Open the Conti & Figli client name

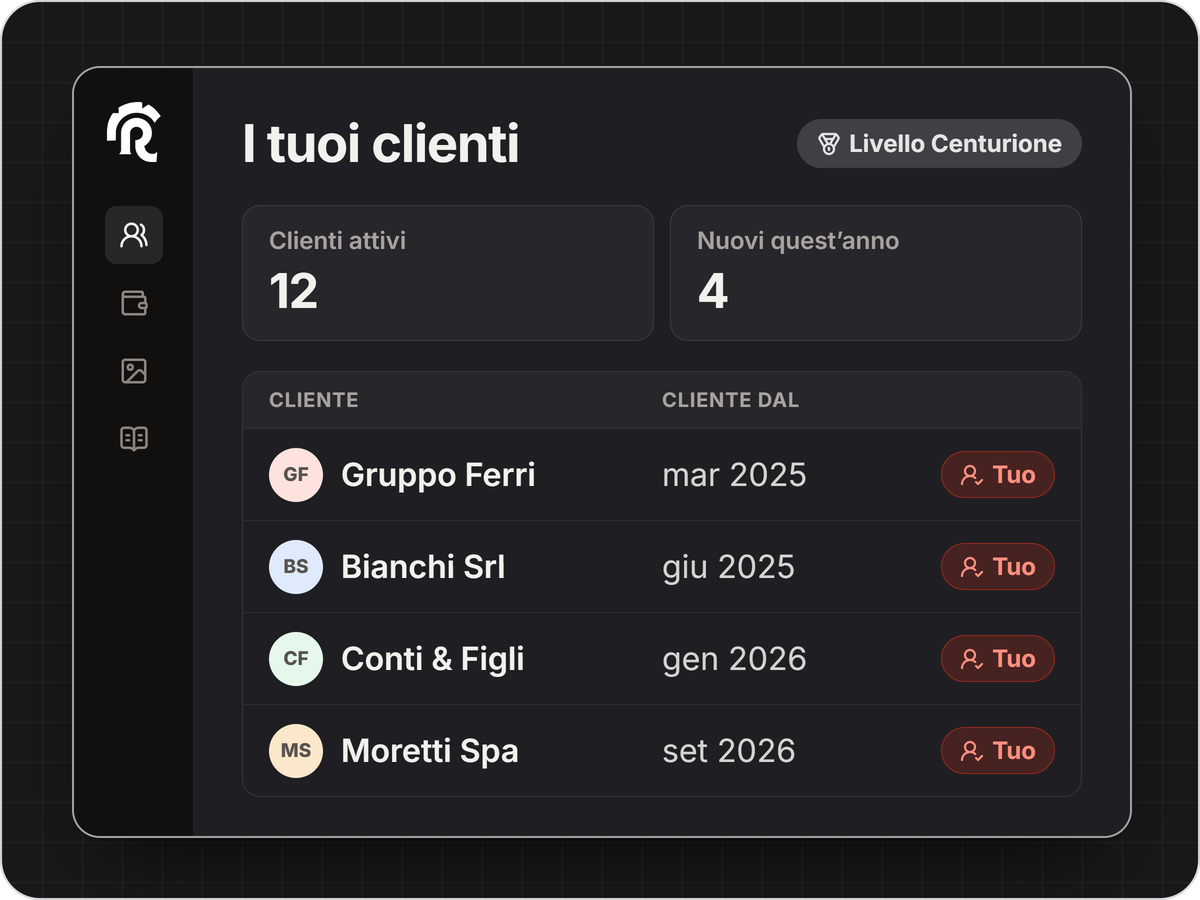(433, 659)
